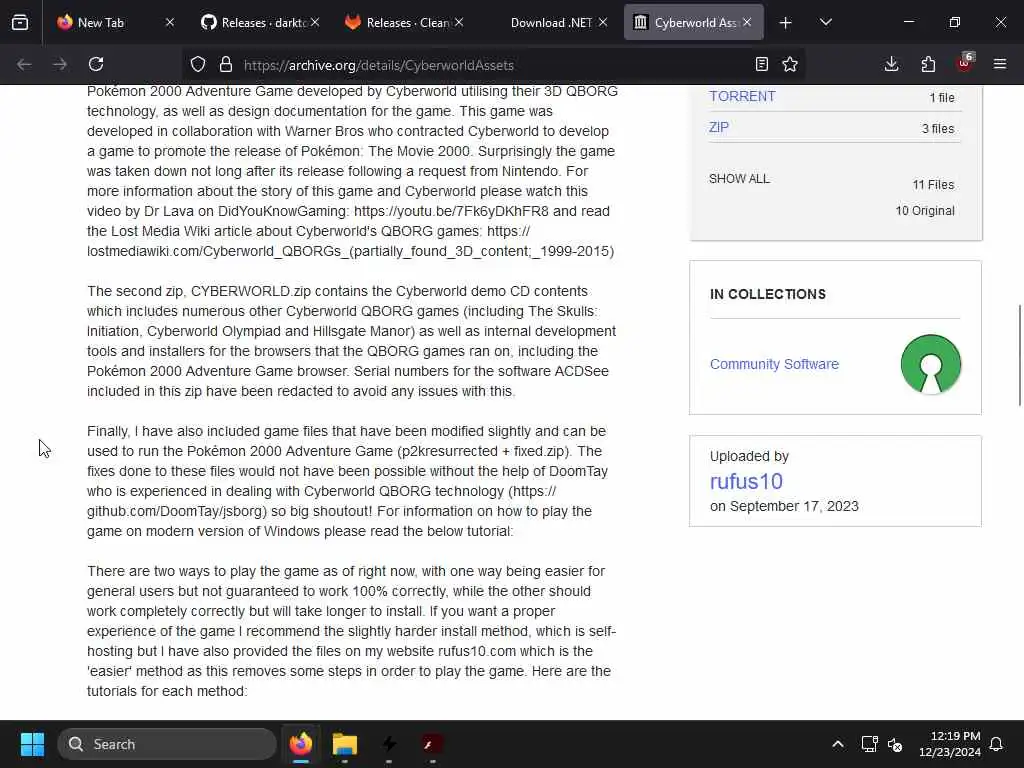Click the '10 Original' count text
The image size is (1024, 768).
pyautogui.click(x=925, y=211)
